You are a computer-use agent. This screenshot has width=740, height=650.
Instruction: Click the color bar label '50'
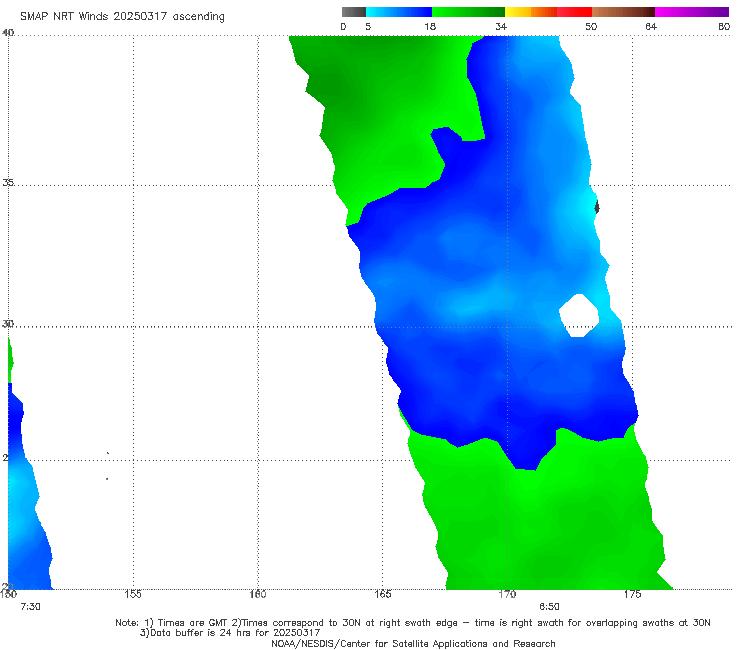coord(591,27)
